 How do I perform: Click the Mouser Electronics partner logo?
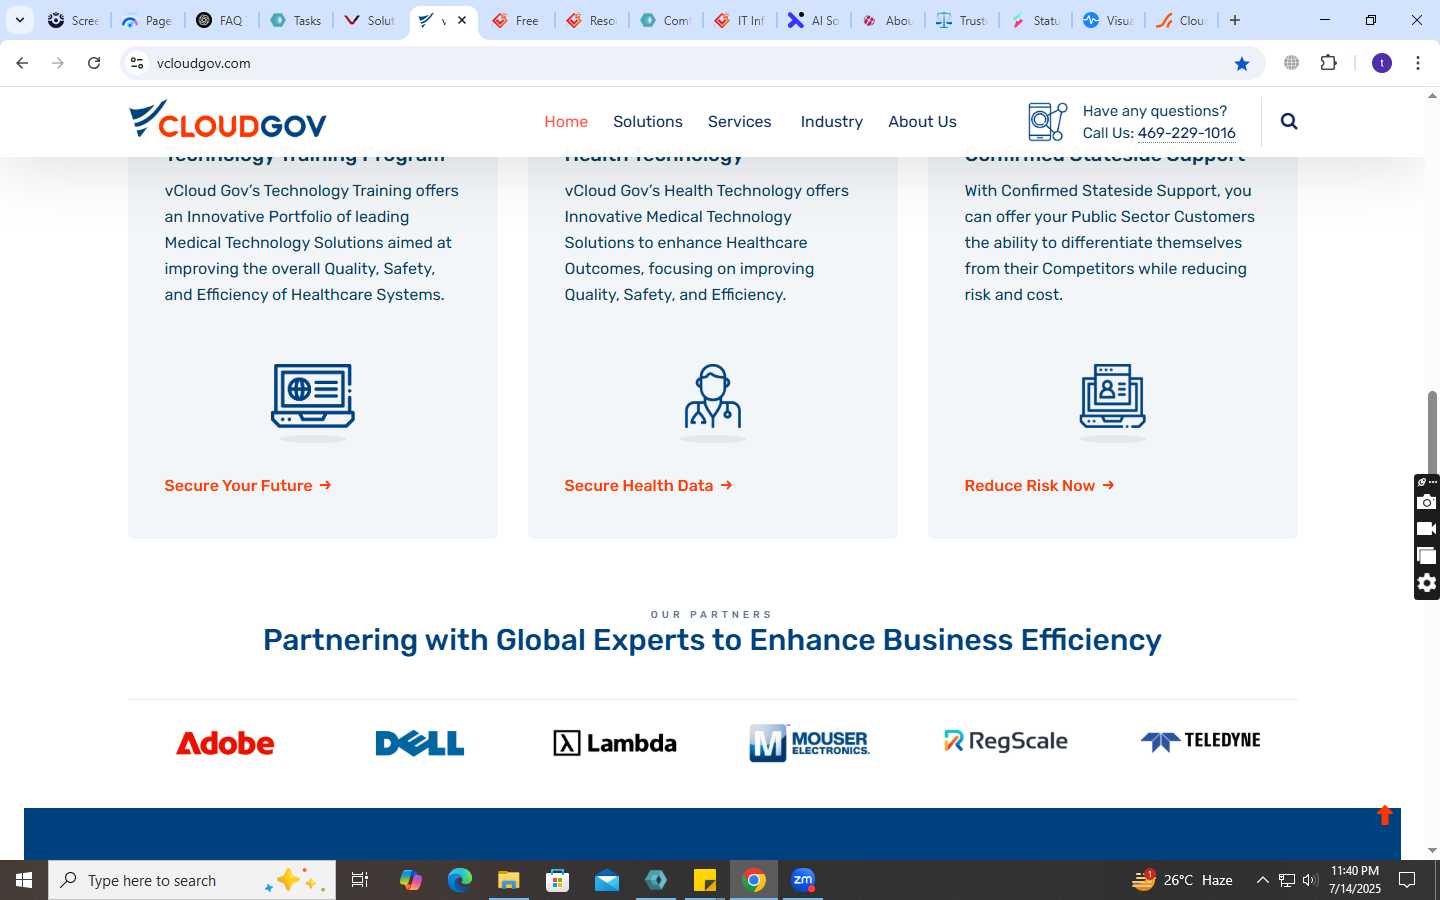(x=810, y=743)
